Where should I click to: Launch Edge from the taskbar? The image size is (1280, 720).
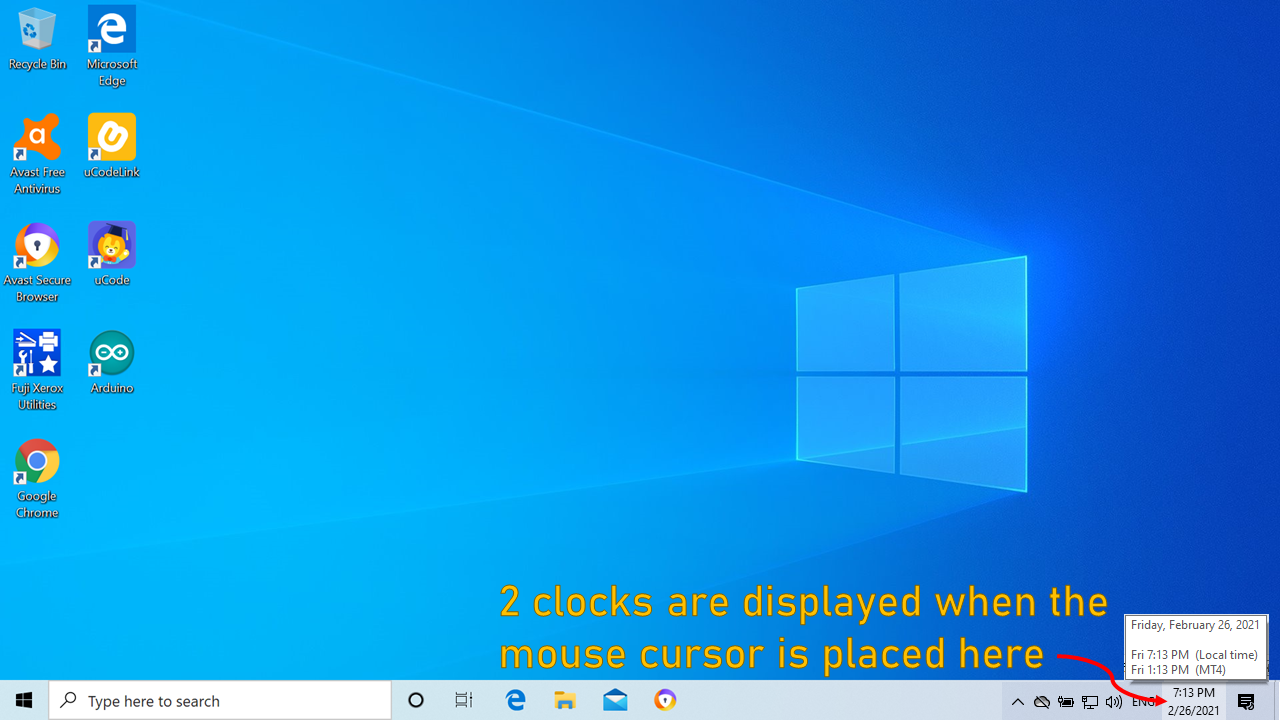515,700
